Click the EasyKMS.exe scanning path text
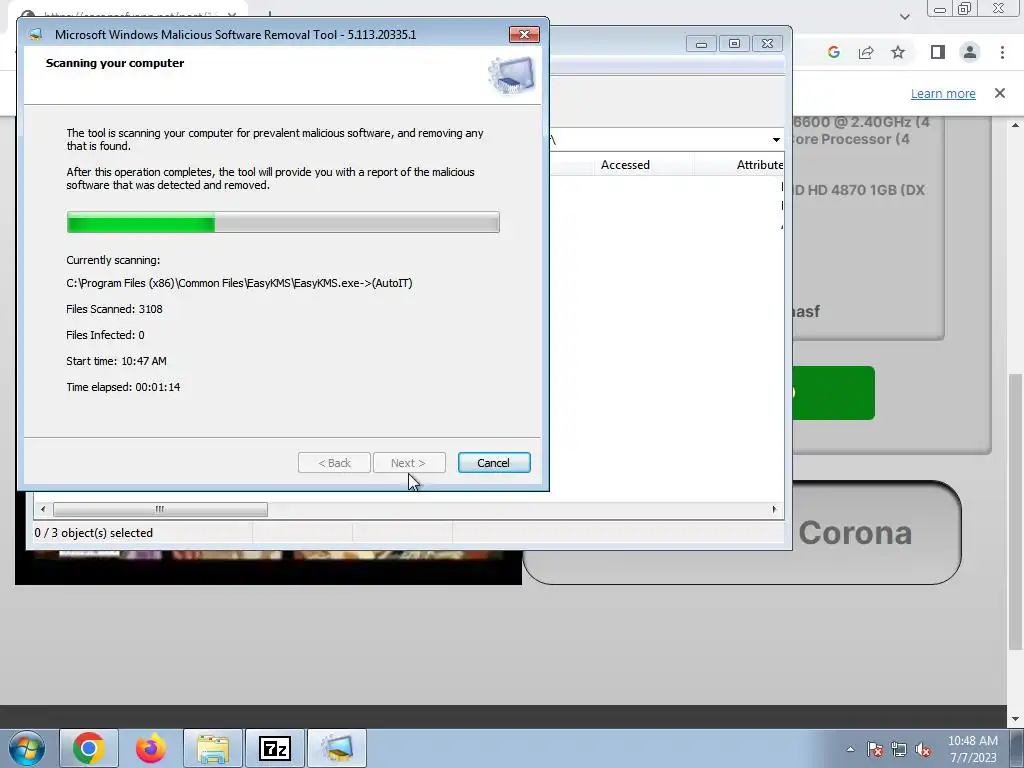Image resolution: width=1024 pixels, height=768 pixels. click(239, 283)
